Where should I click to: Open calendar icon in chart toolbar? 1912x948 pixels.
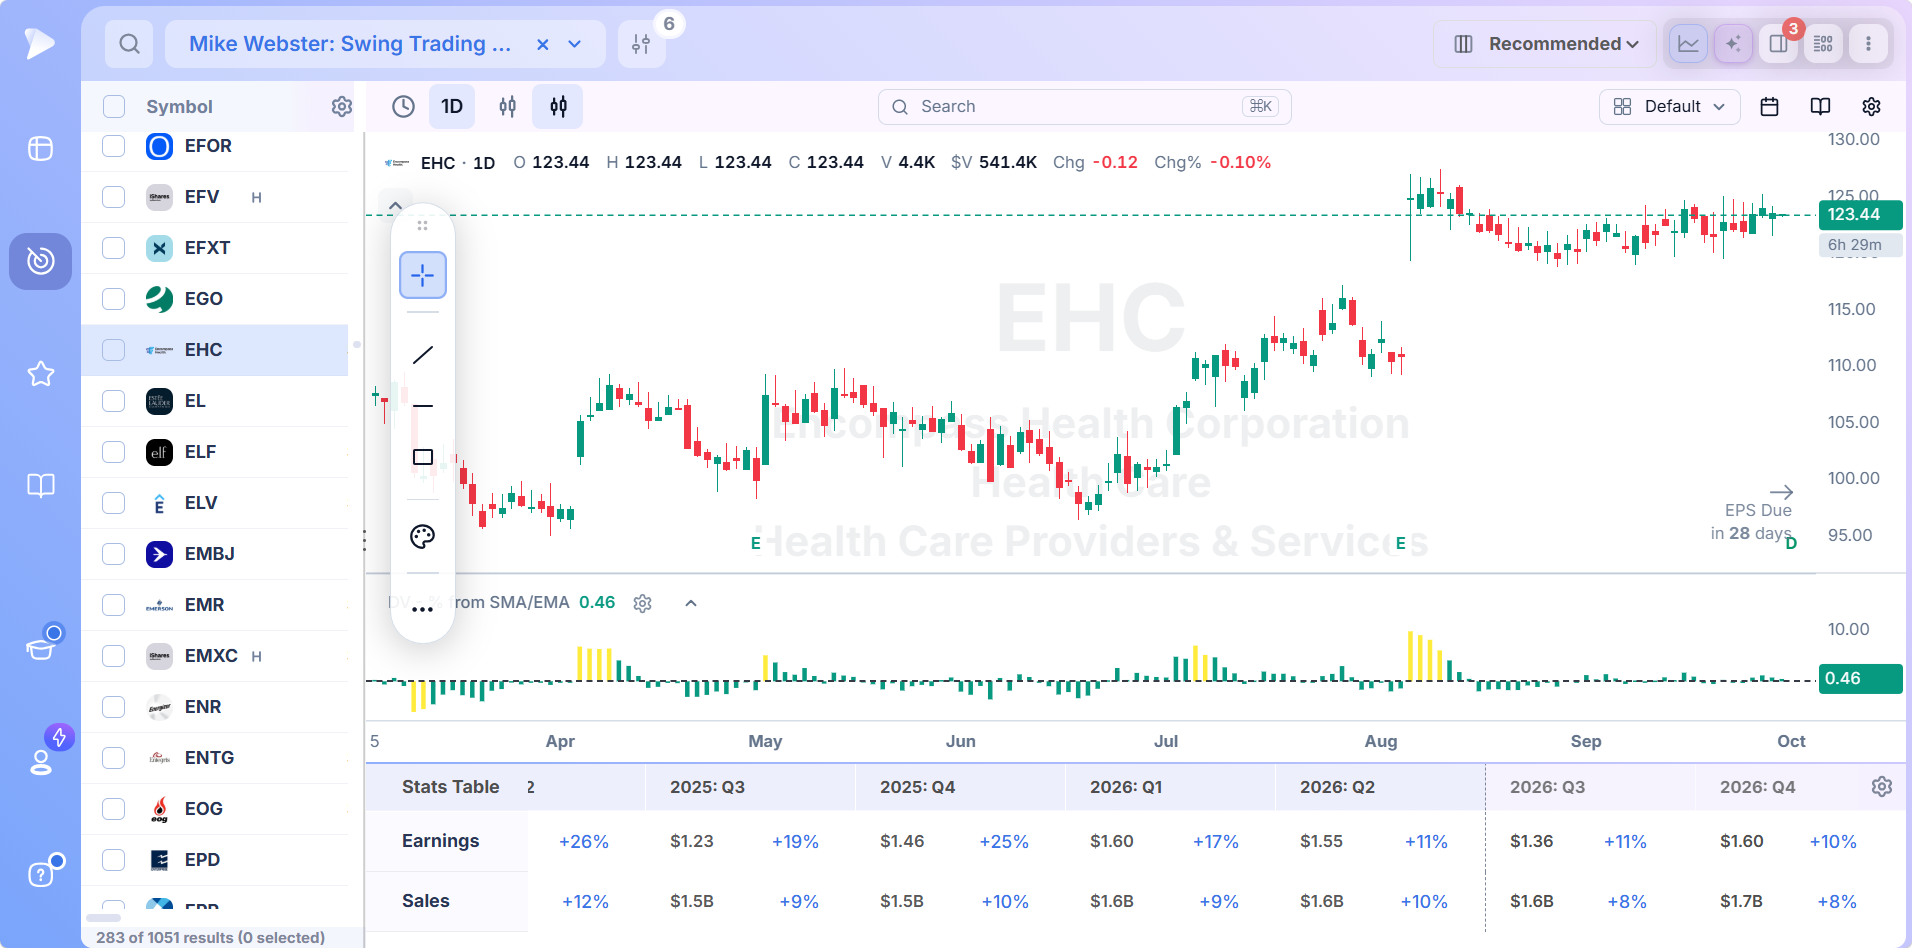1769,107
